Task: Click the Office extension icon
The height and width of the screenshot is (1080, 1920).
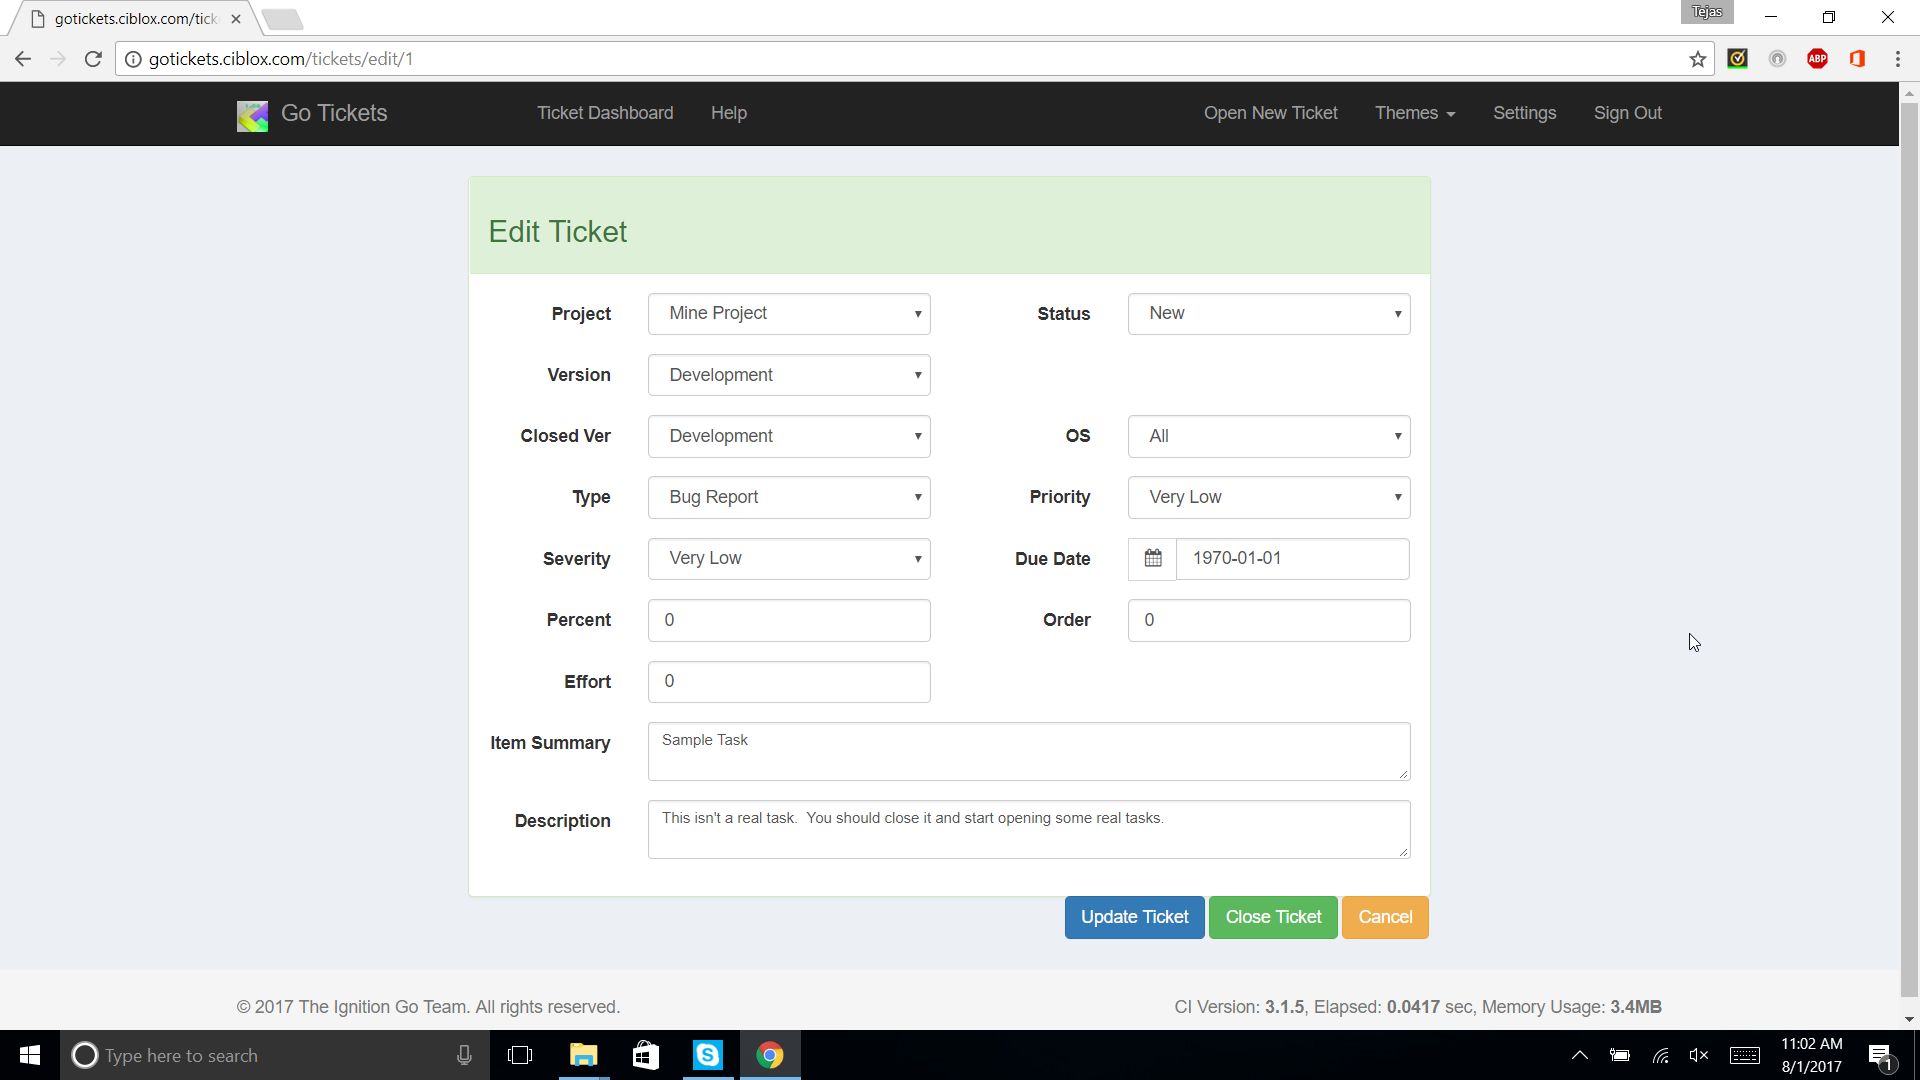Action: (x=1857, y=59)
